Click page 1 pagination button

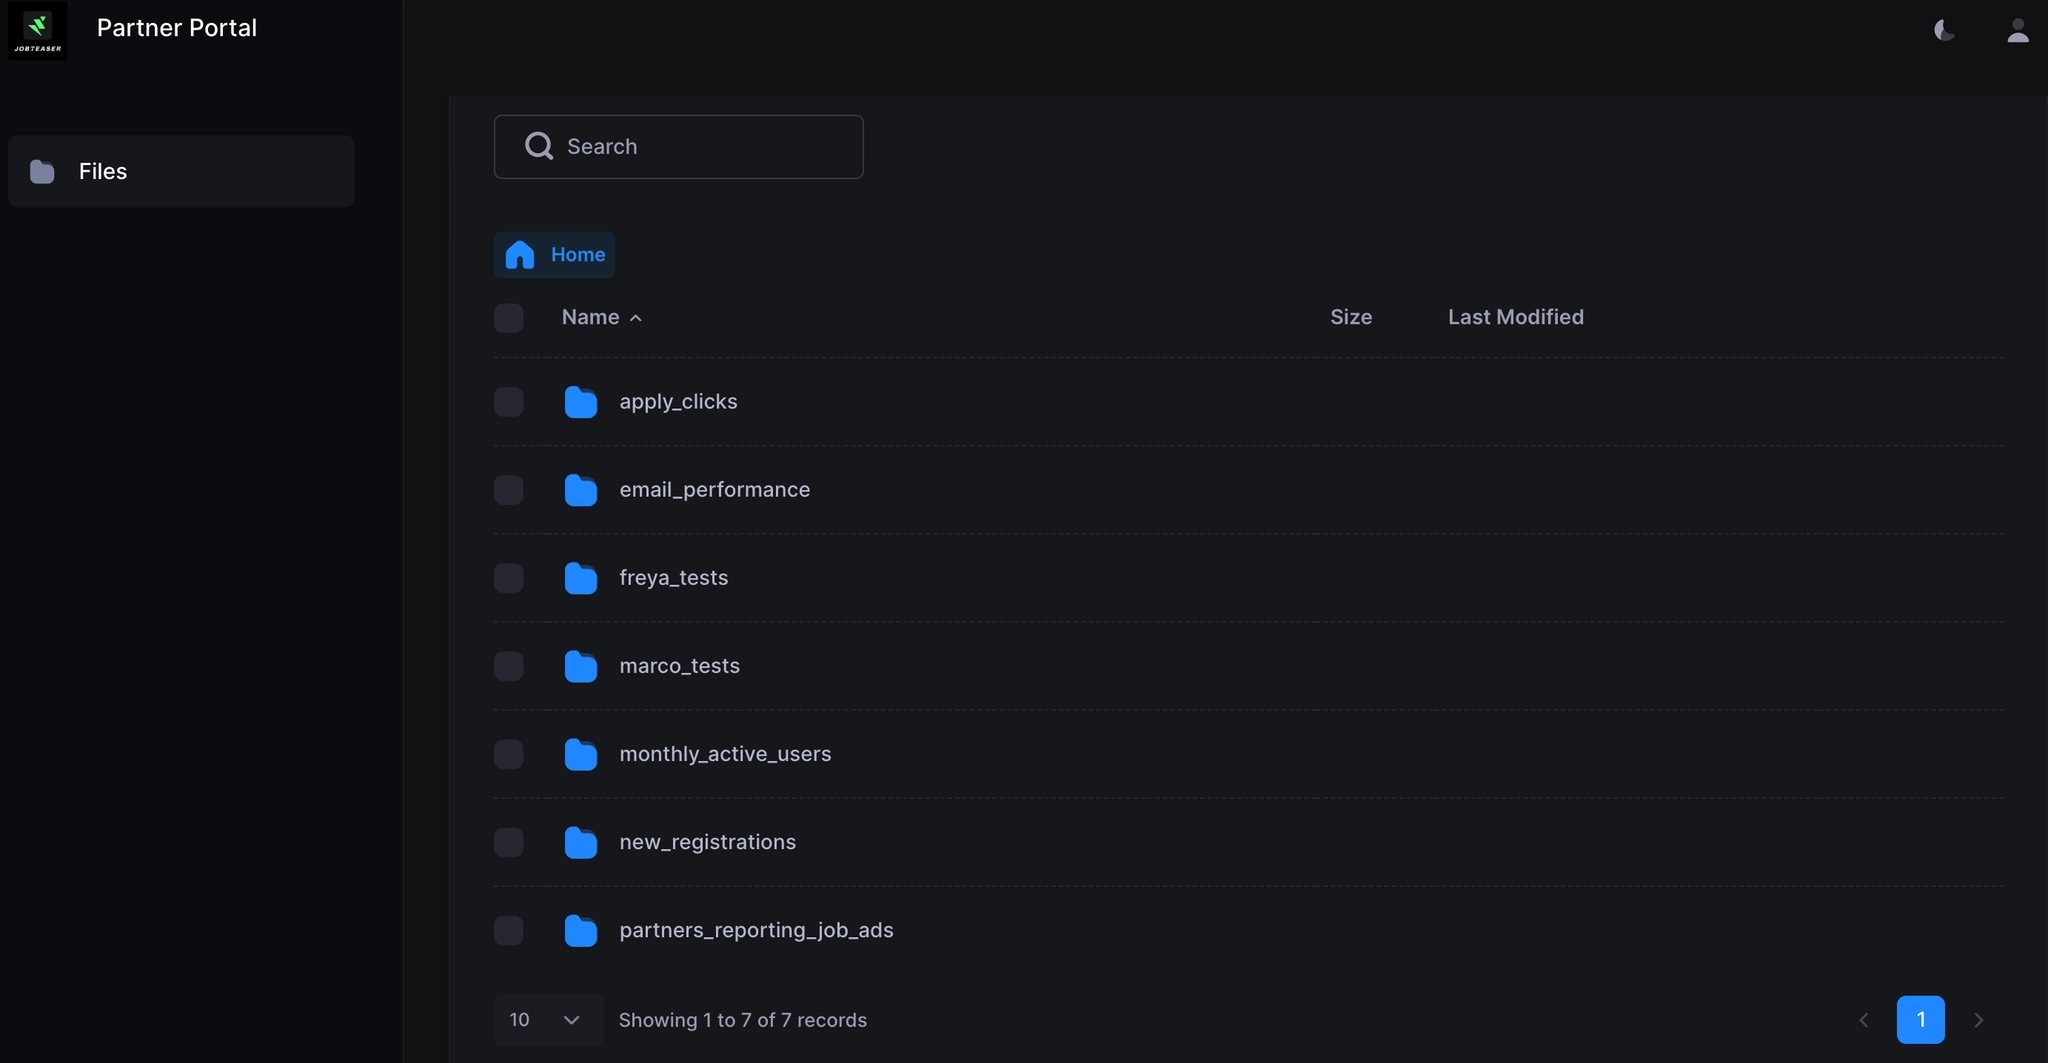pos(1920,1020)
